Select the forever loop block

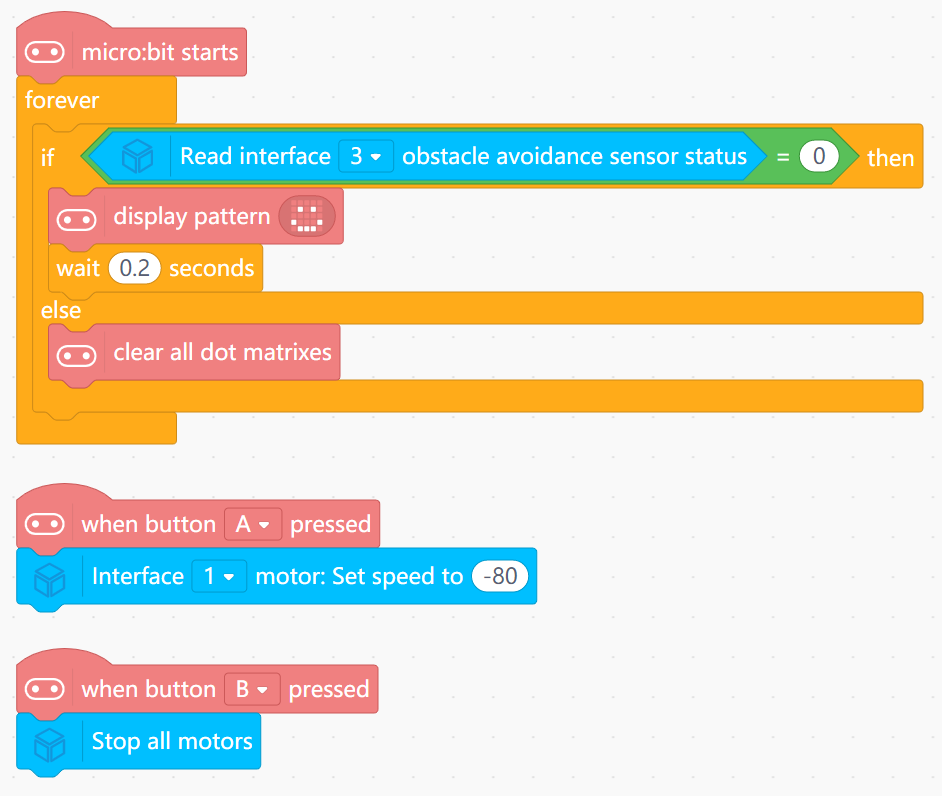coord(62,100)
